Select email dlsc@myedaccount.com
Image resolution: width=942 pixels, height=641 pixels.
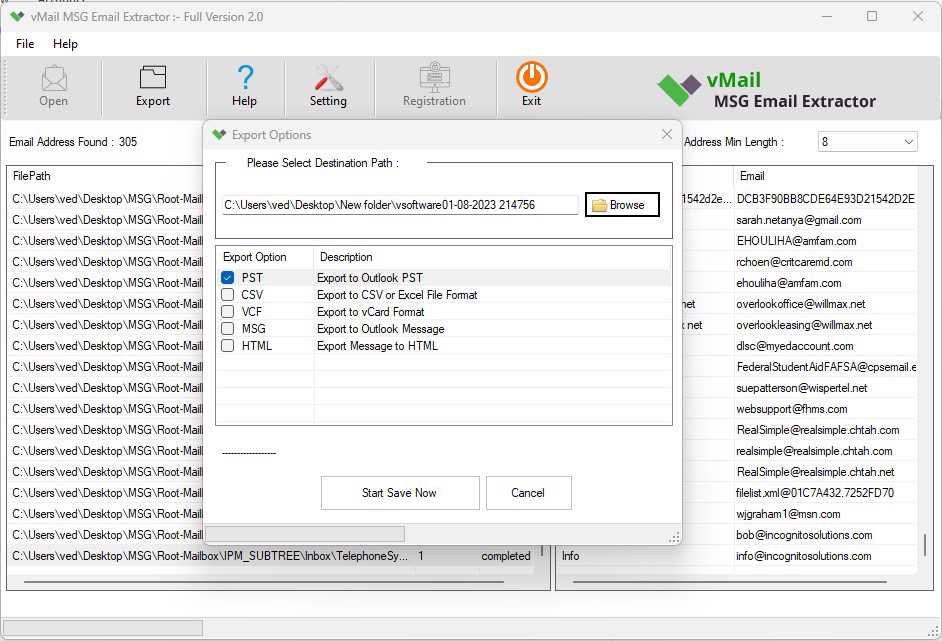(794, 346)
